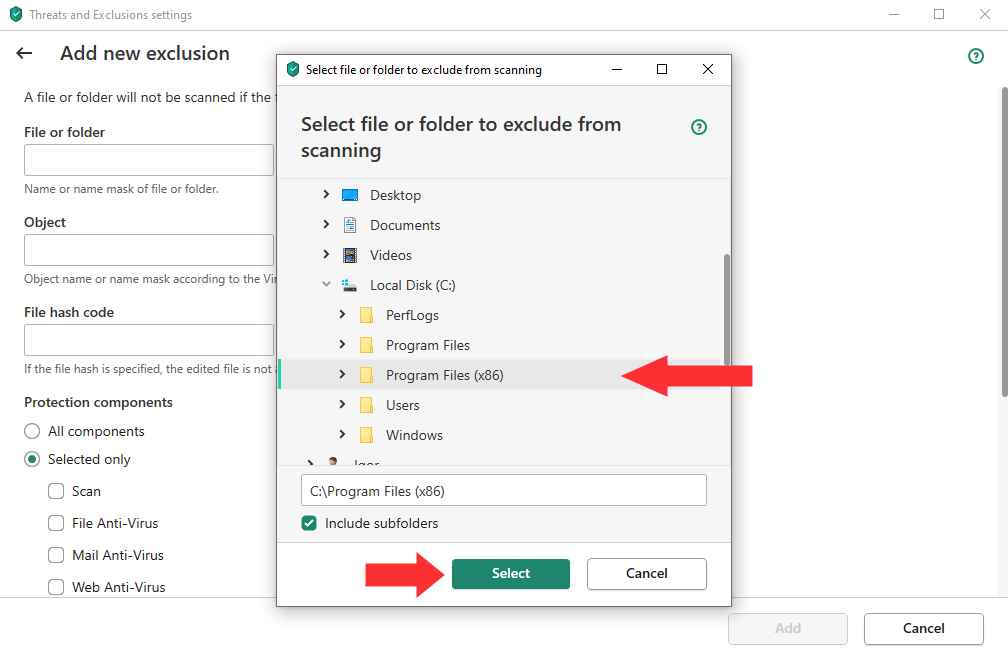Click the Program Files (x86) folder icon

[x=366, y=376]
